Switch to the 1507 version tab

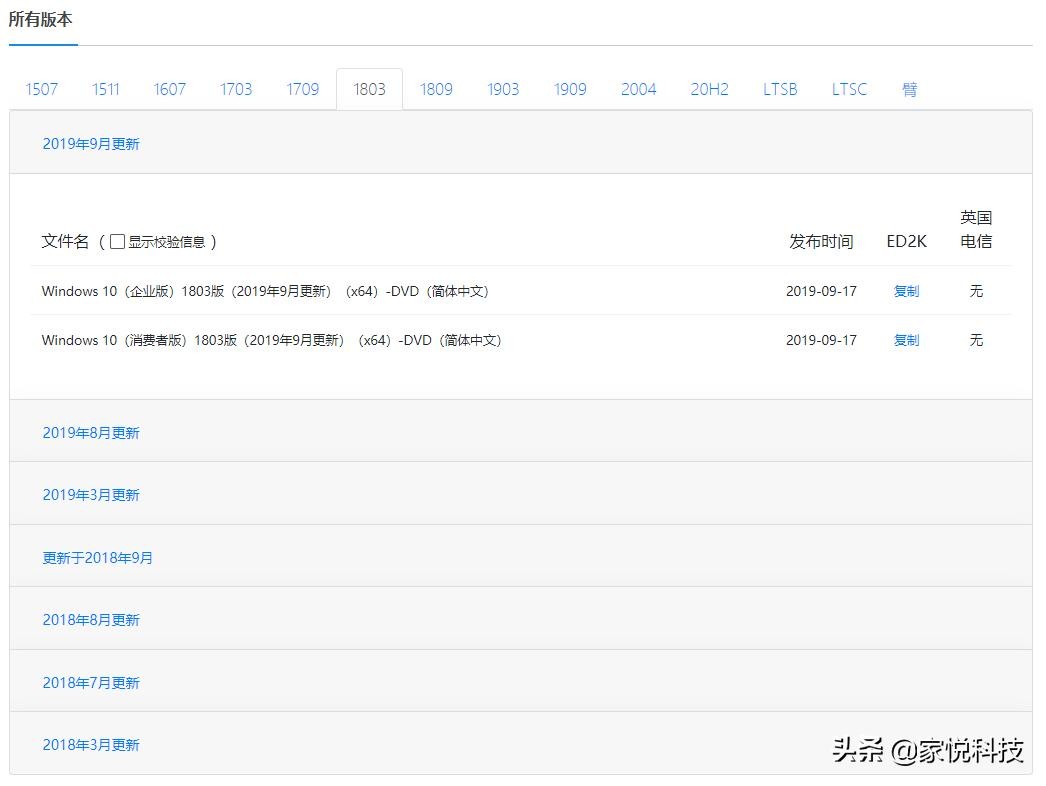point(42,89)
